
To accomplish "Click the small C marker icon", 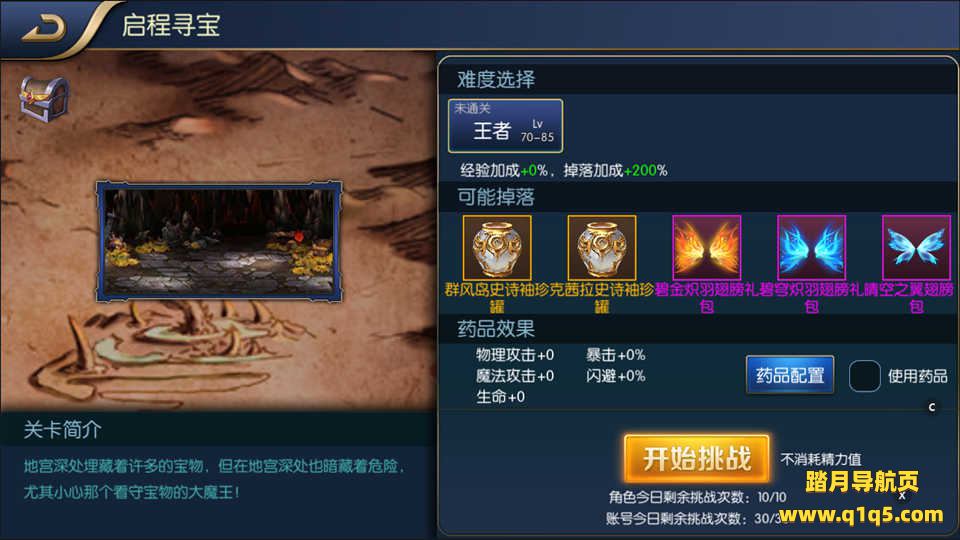I will [x=932, y=407].
